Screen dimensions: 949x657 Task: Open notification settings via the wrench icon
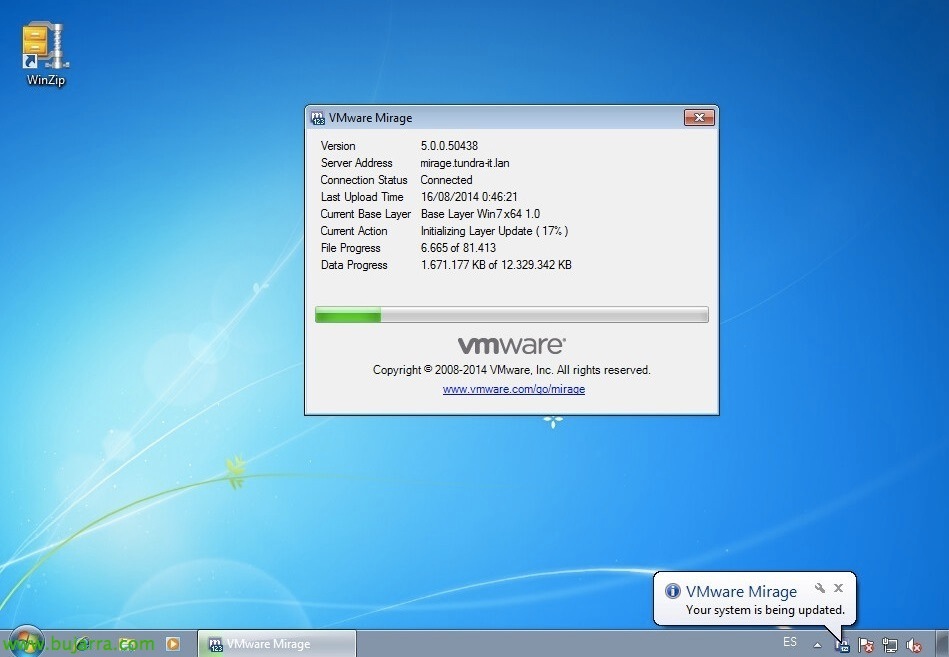820,587
